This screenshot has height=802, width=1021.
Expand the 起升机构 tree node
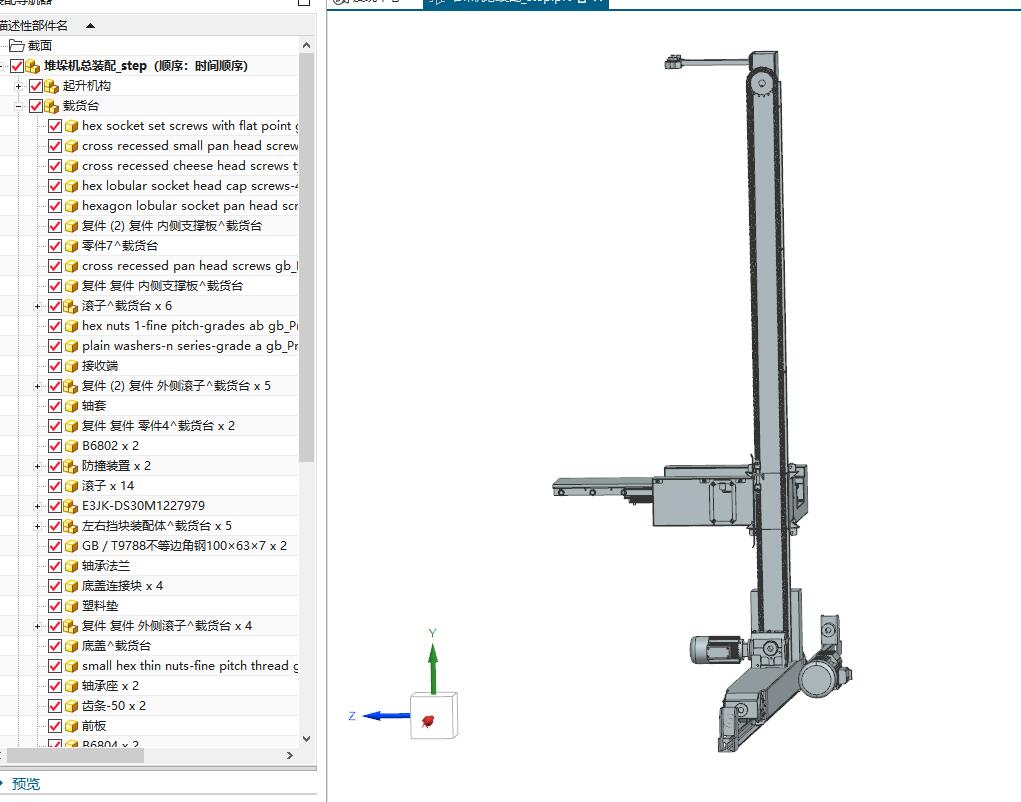[x=18, y=86]
